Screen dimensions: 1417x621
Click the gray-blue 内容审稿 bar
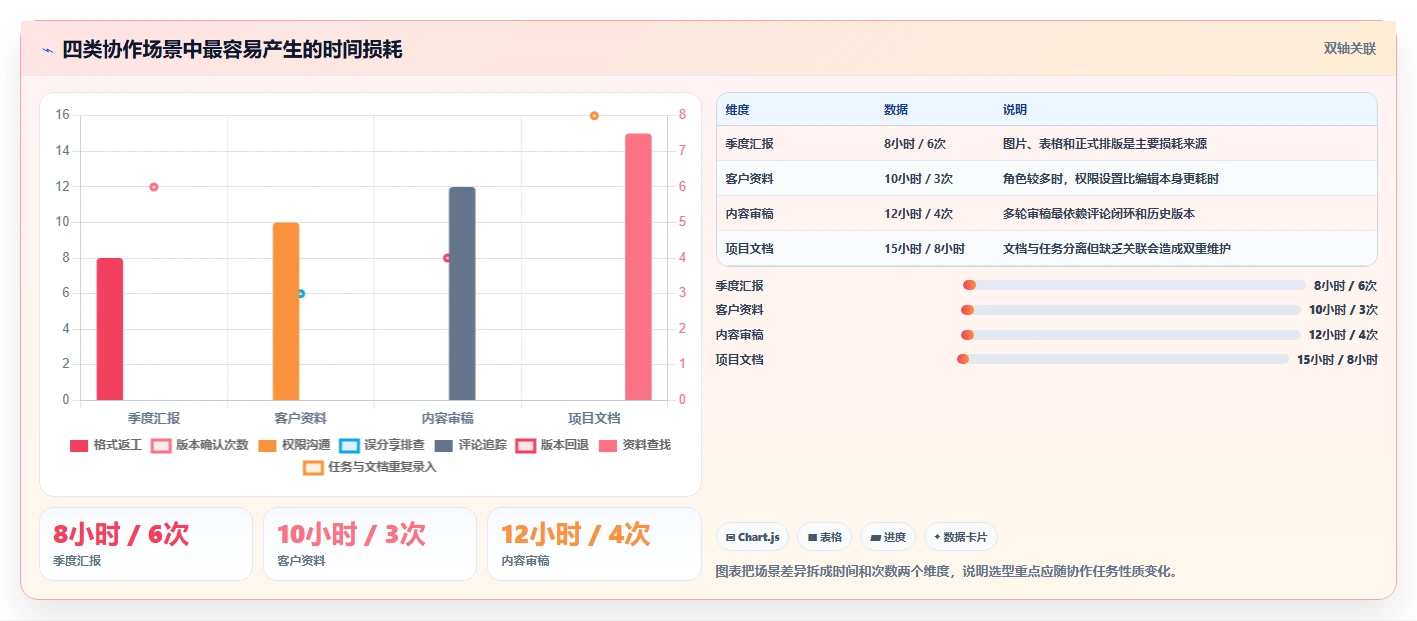click(462, 294)
